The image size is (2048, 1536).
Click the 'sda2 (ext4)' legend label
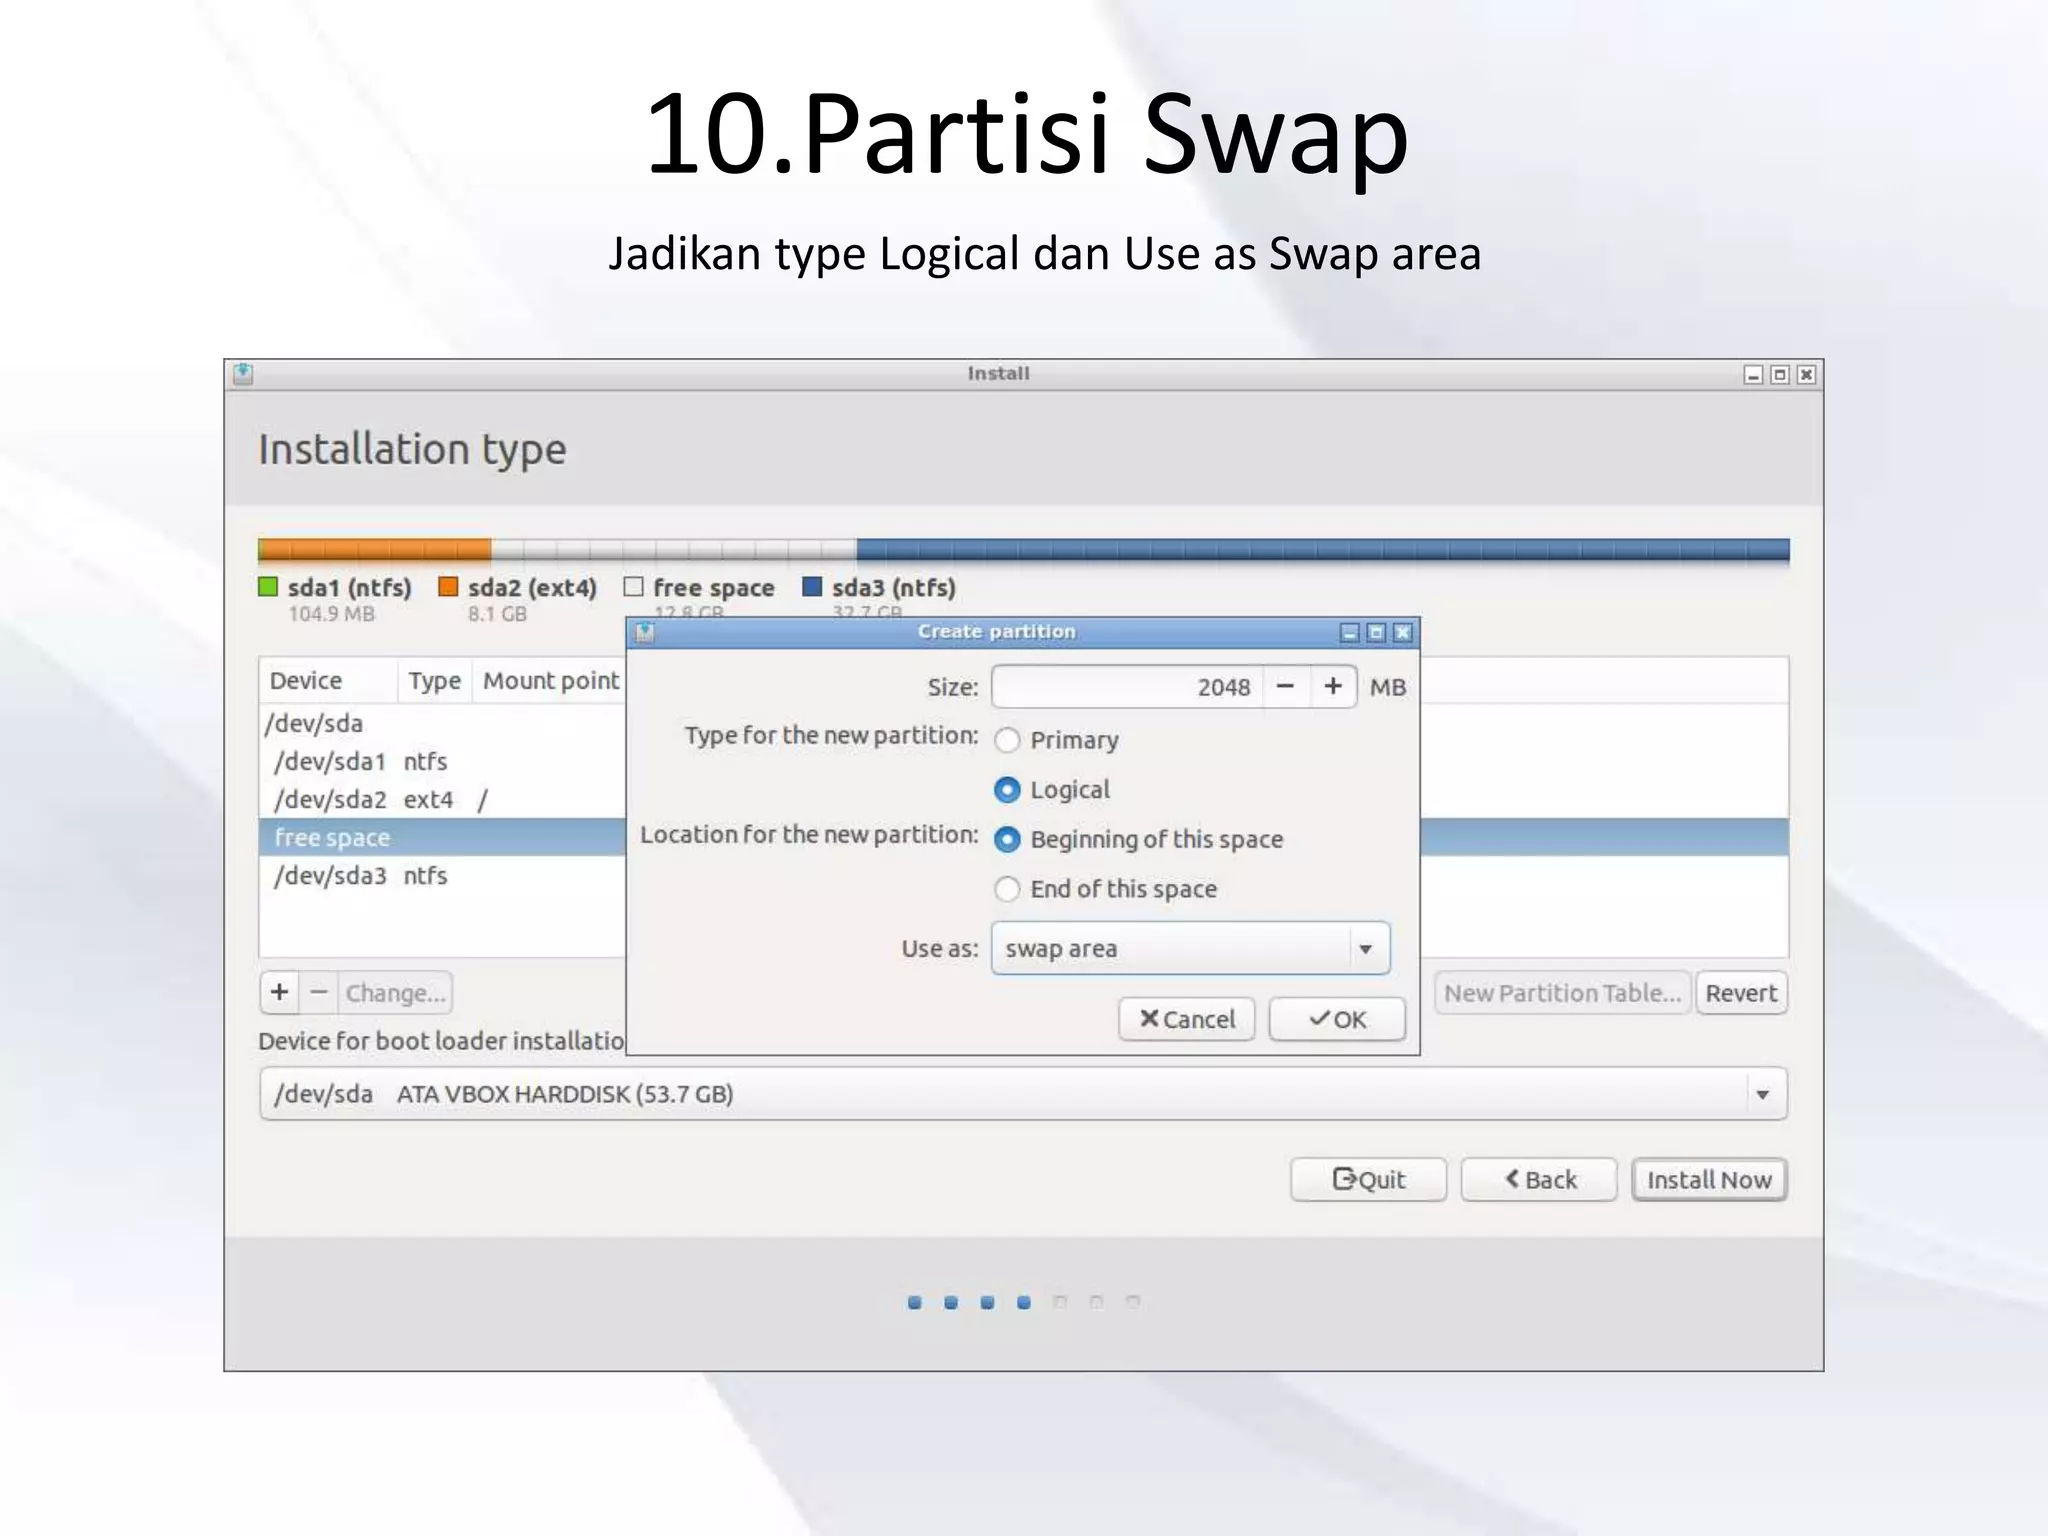[x=532, y=588]
